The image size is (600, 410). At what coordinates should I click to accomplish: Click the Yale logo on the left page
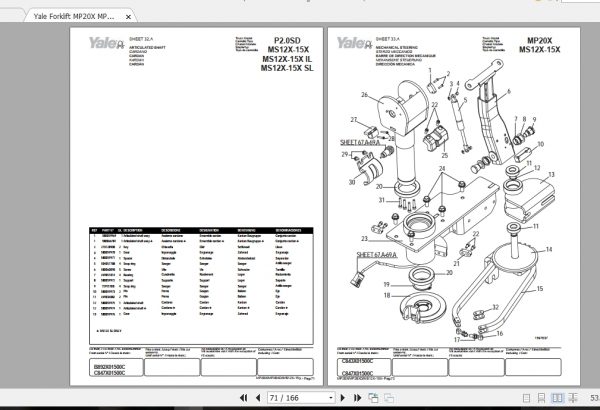(107, 42)
